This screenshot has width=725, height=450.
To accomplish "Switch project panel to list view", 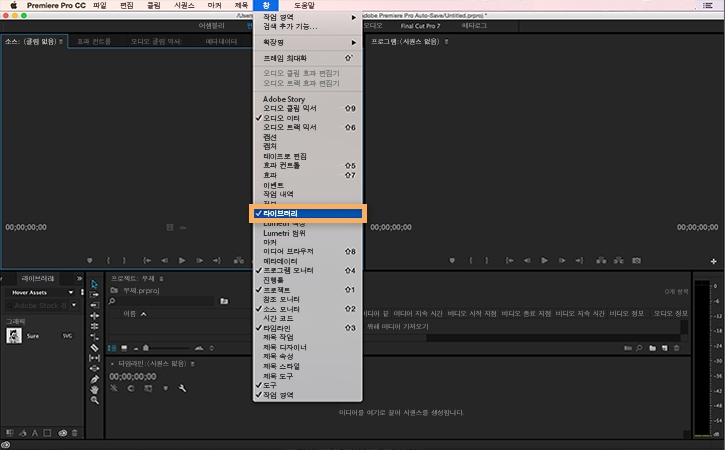I will pyautogui.click(x=112, y=348).
